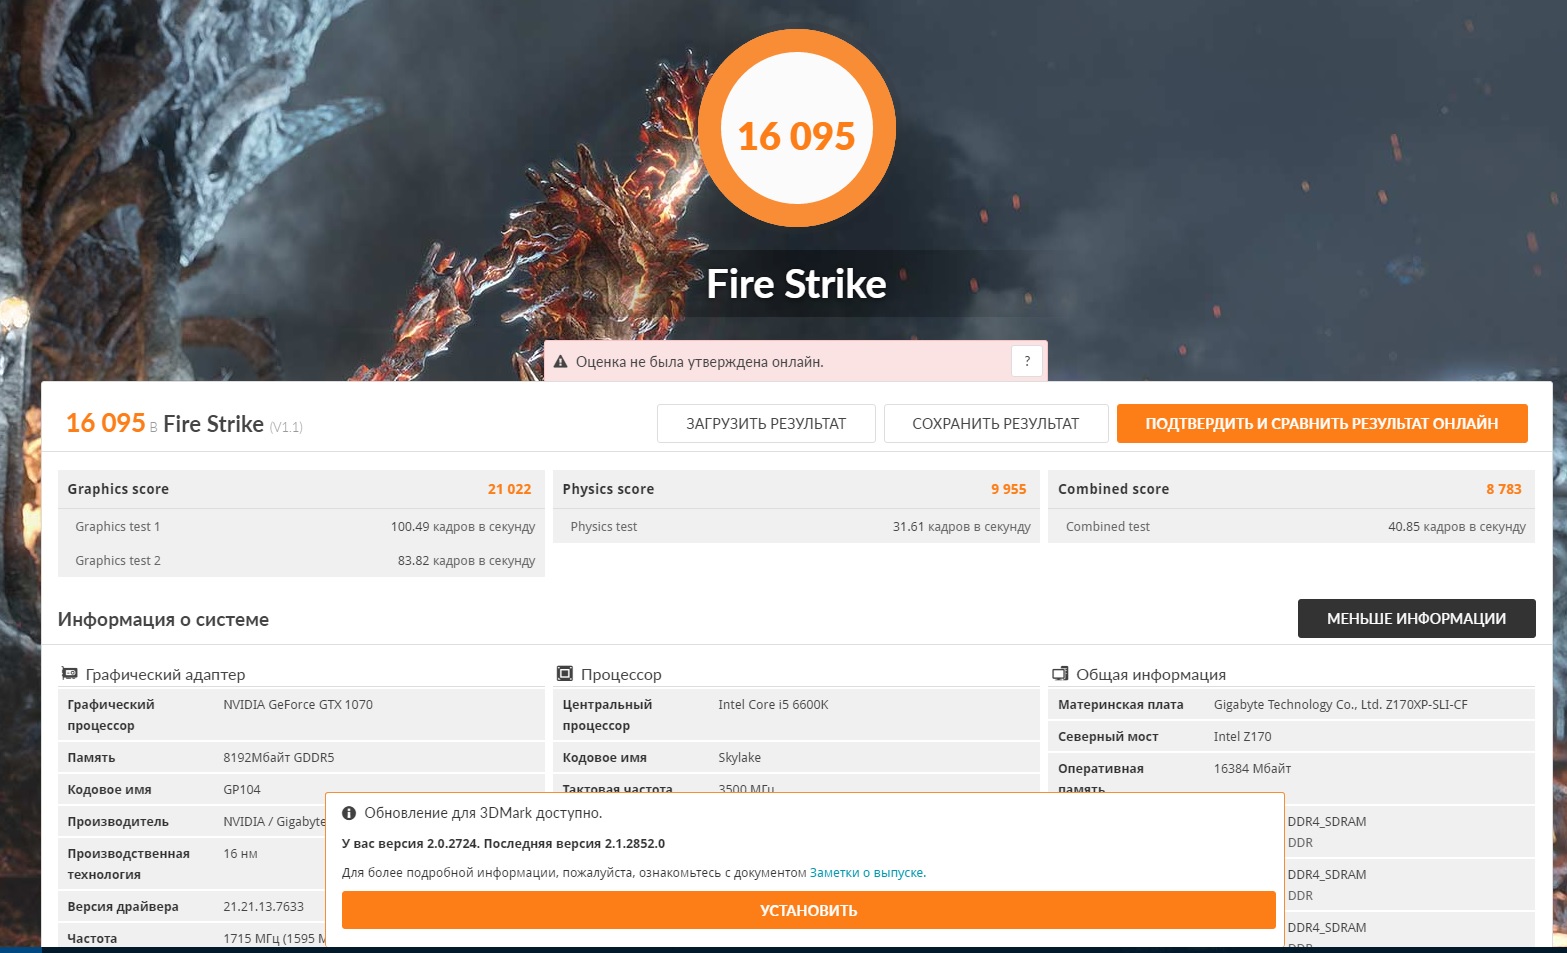Viewport: 1567px width, 953px height.
Task: Click the Память label in the graphics adapter table
Action: (91, 757)
